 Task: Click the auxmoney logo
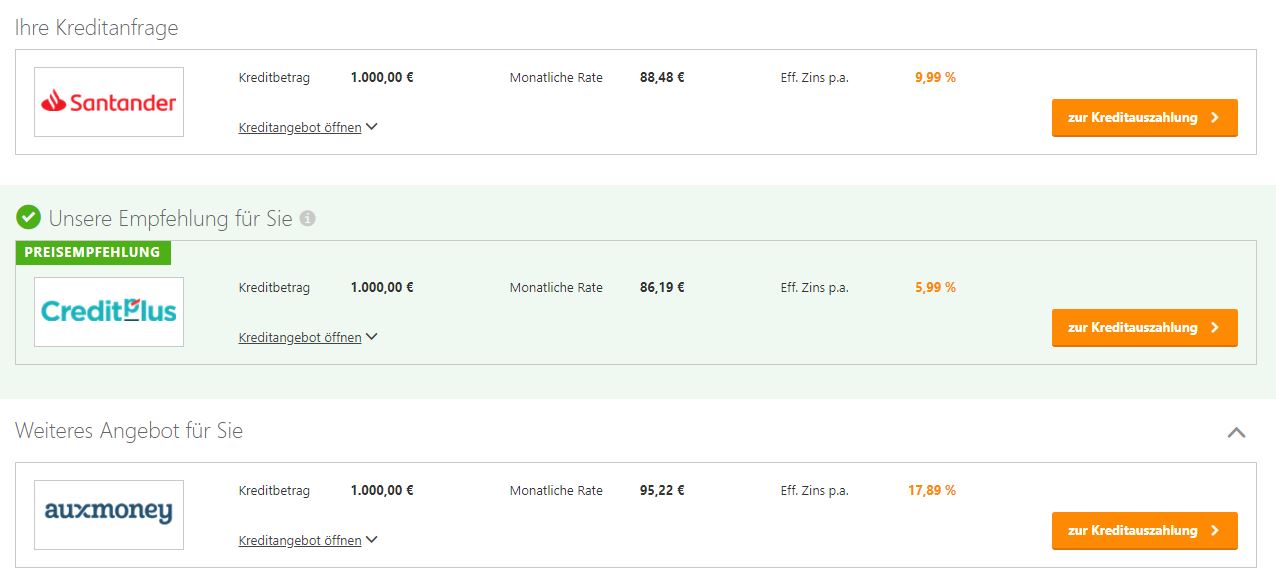[x=109, y=514]
